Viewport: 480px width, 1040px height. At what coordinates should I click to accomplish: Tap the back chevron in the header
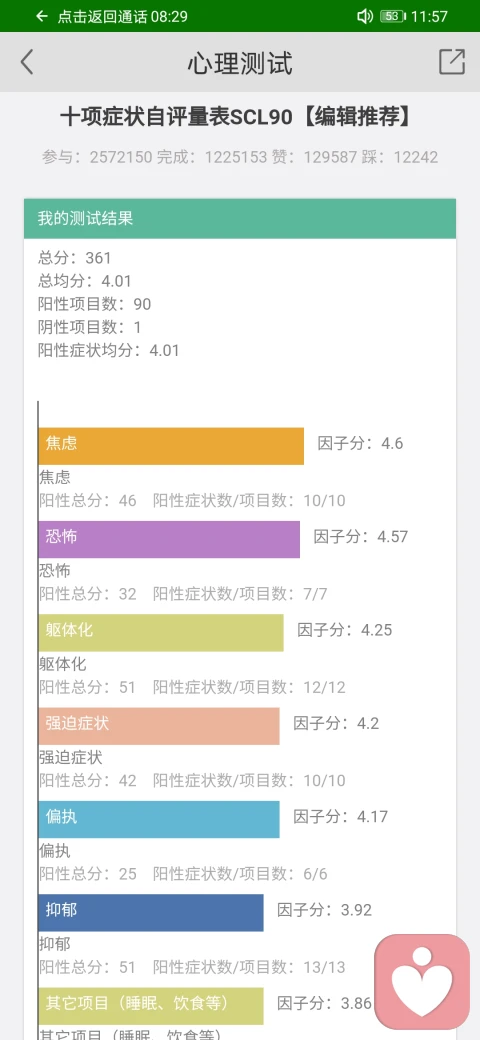(x=27, y=62)
